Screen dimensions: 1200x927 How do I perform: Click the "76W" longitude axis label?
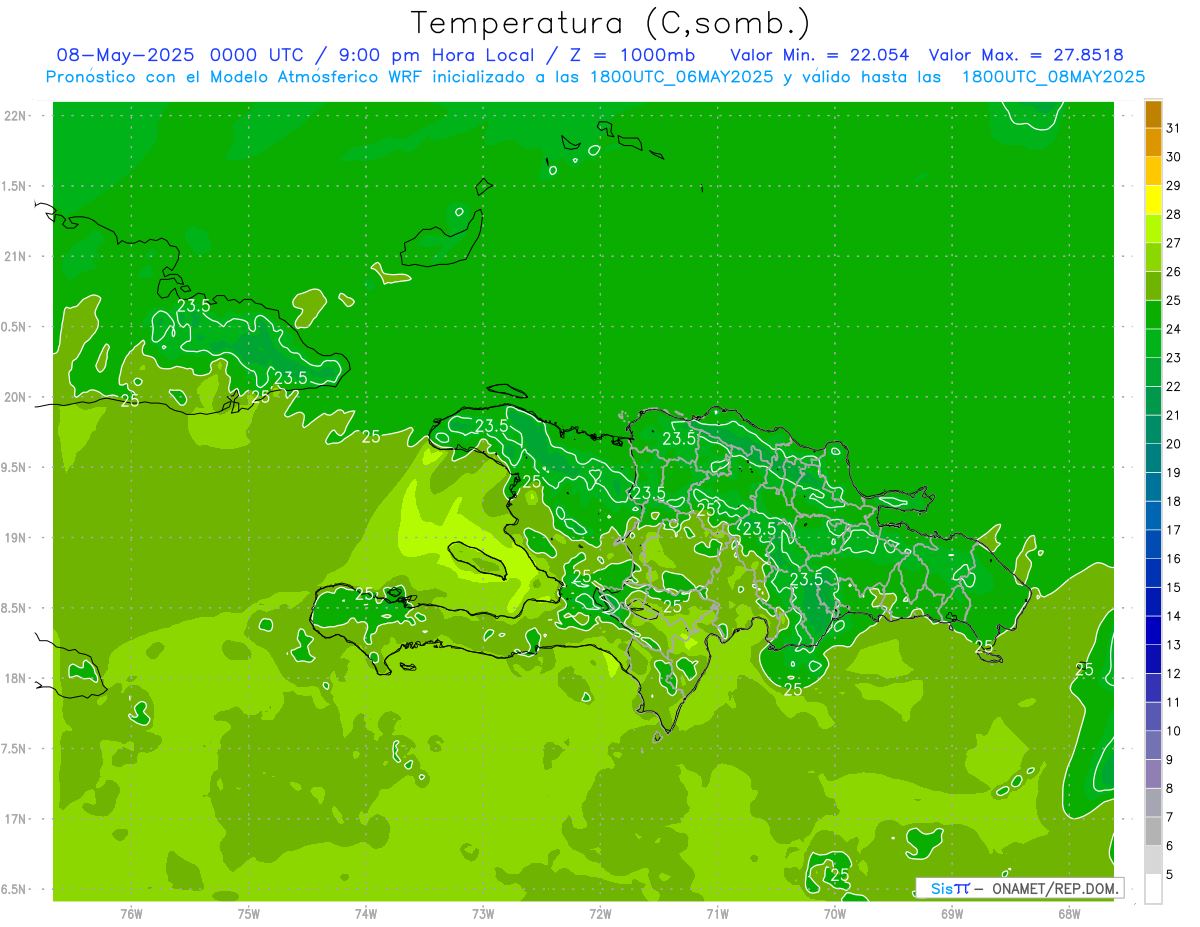click(x=131, y=913)
